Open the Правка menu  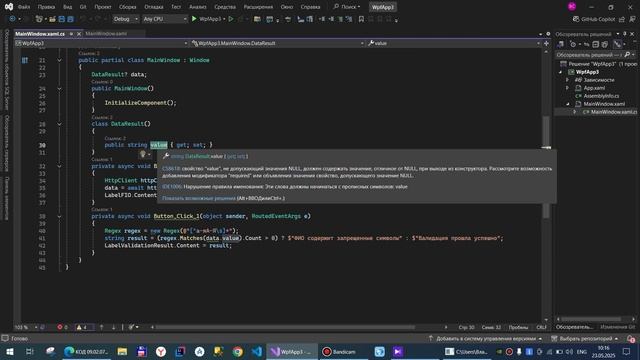pyautogui.click(x=46, y=7)
